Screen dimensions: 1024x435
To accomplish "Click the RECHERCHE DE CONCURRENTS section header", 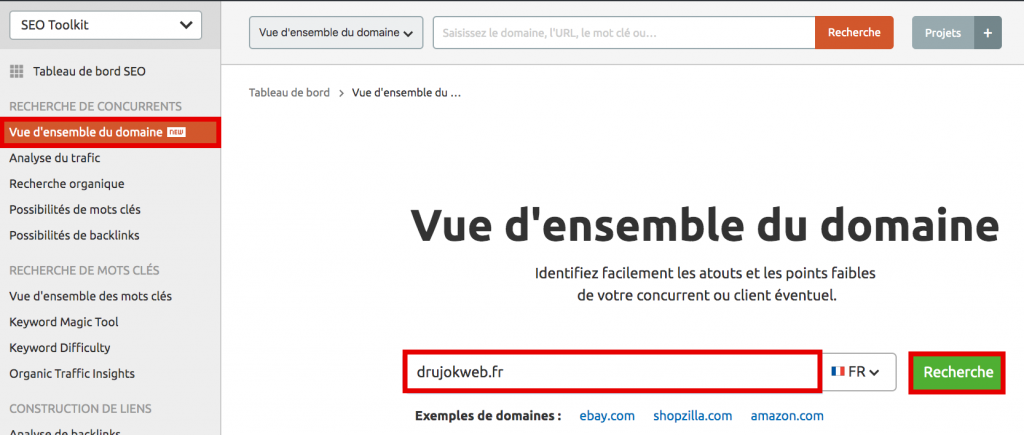I will (95, 106).
